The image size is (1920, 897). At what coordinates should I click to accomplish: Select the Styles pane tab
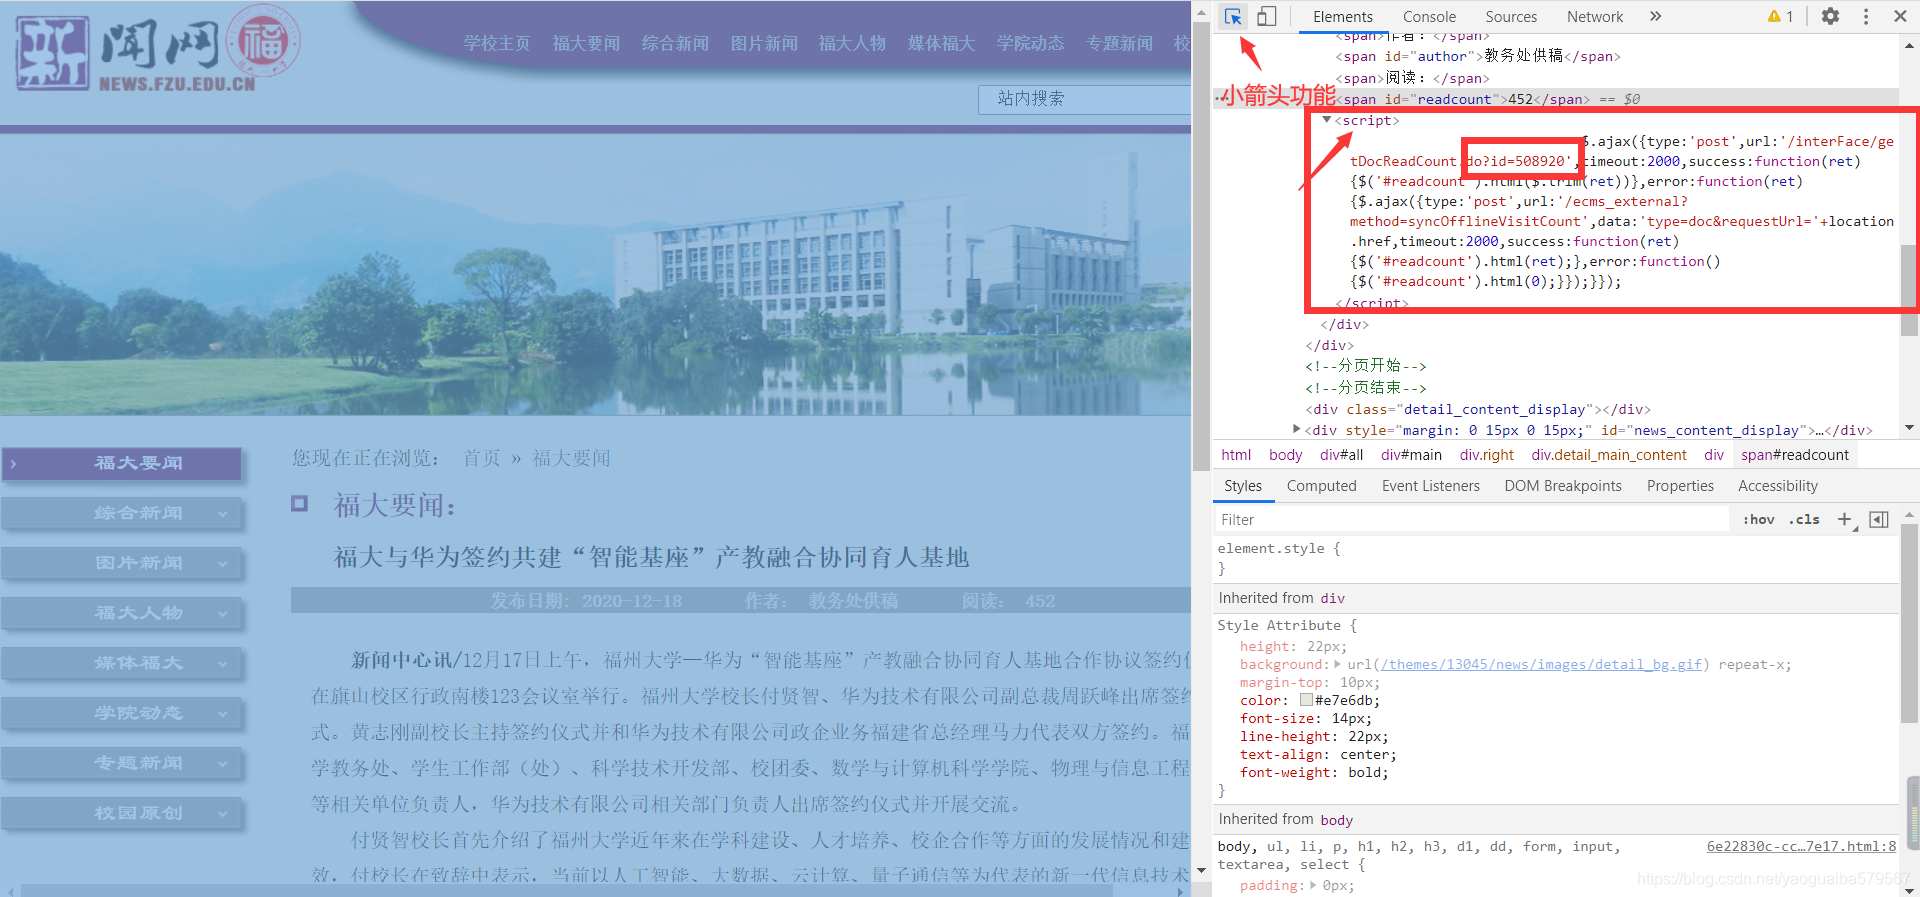coord(1243,485)
